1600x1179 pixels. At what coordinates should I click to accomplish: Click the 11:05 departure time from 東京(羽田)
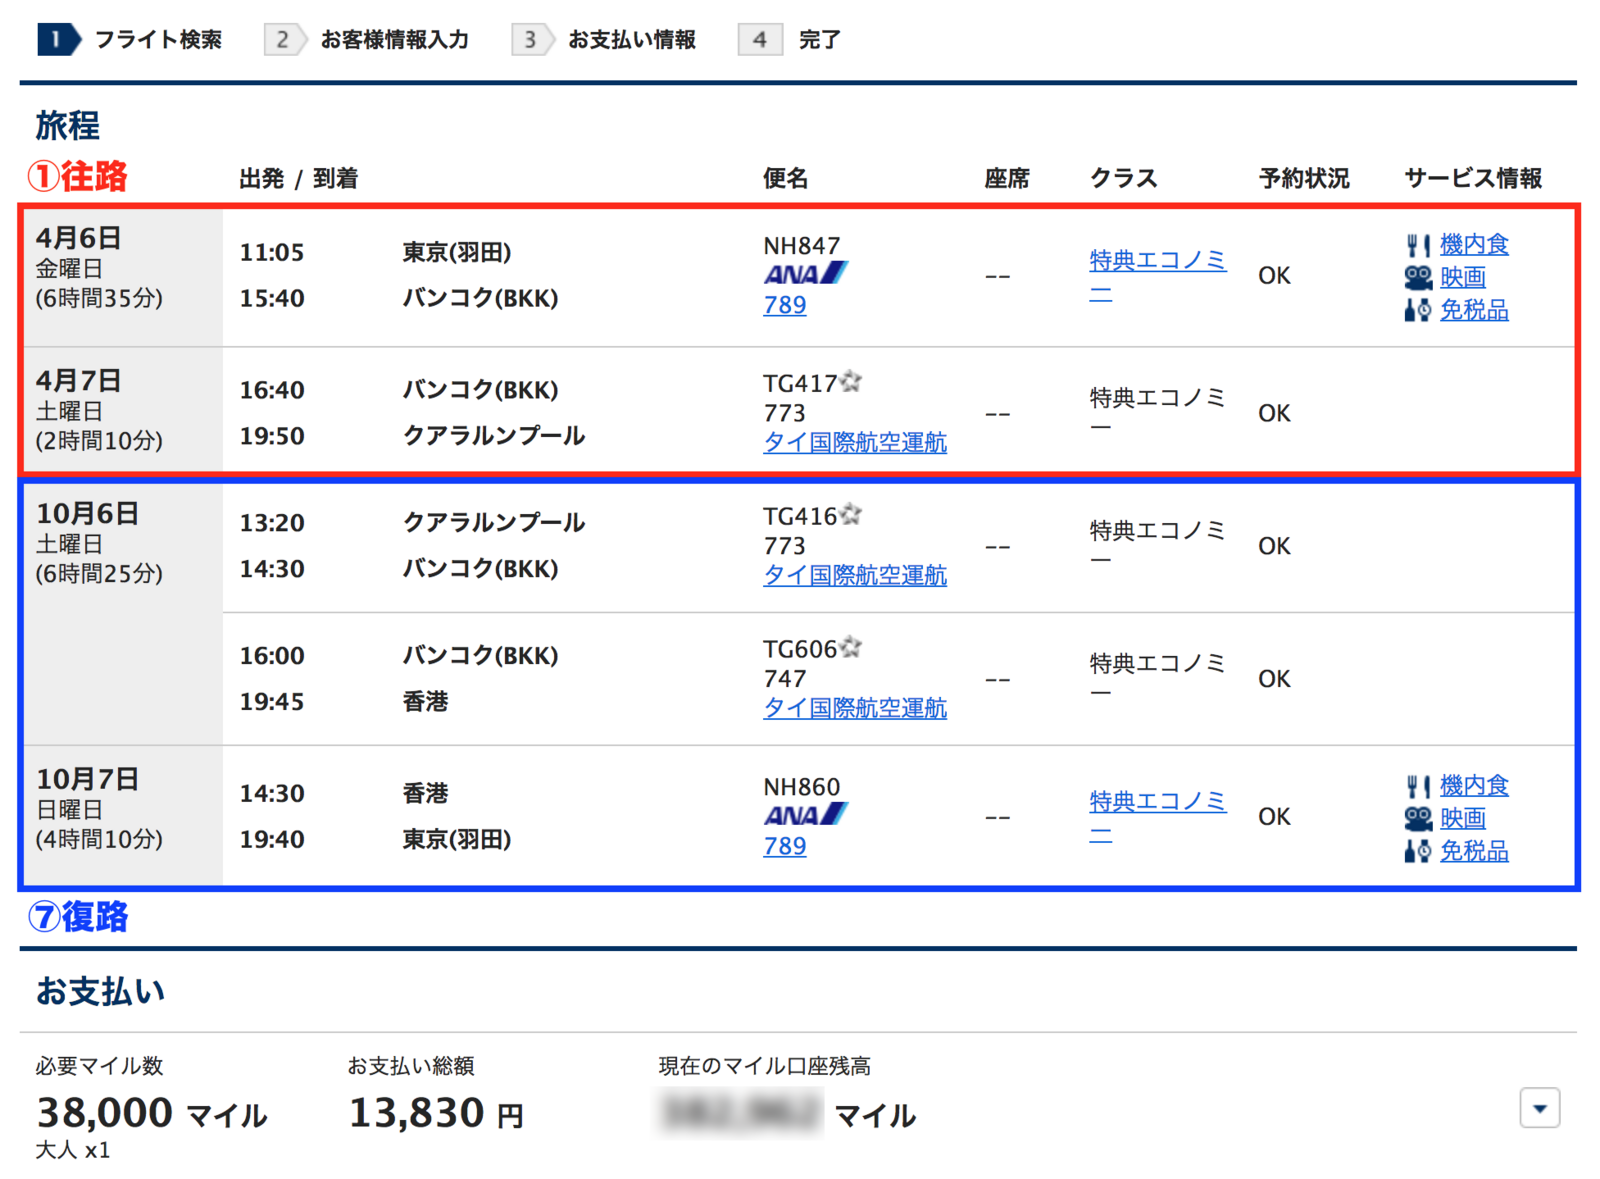pyautogui.click(x=271, y=252)
